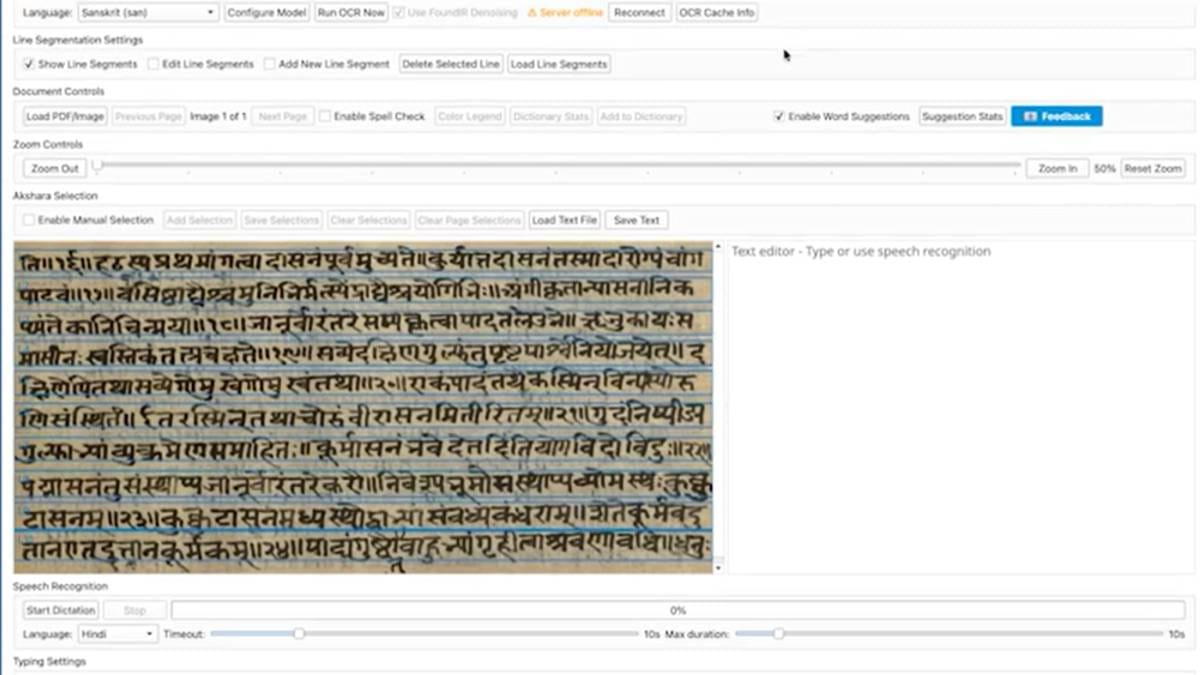Image resolution: width=1200 pixels, height=675 pixels.
Task: Adjust the zoom level slider
Action: pyautogui.click(x=98, y=166)
